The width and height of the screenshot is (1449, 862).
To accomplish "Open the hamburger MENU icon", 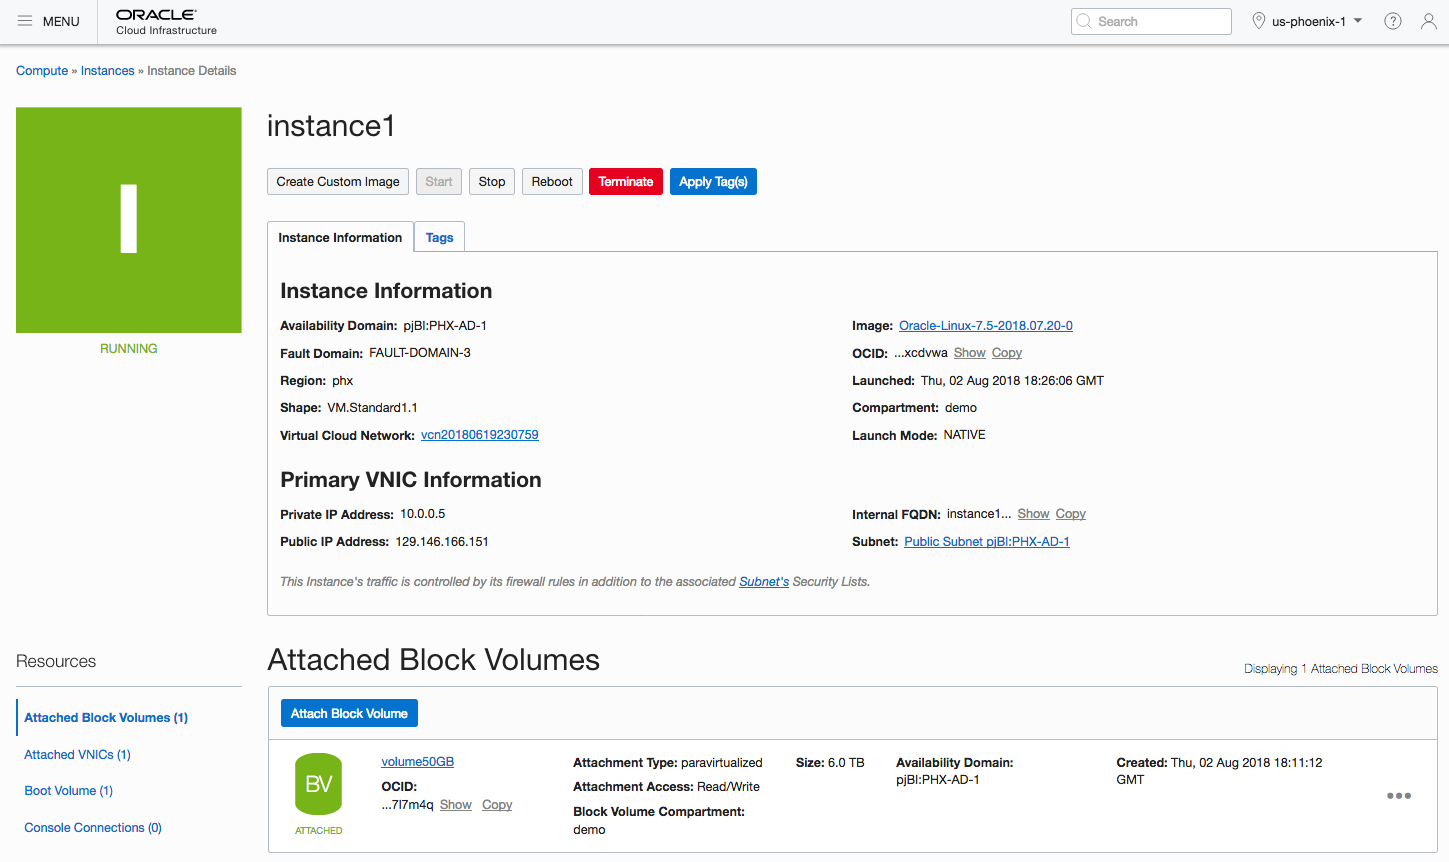I will coord(25,21).
